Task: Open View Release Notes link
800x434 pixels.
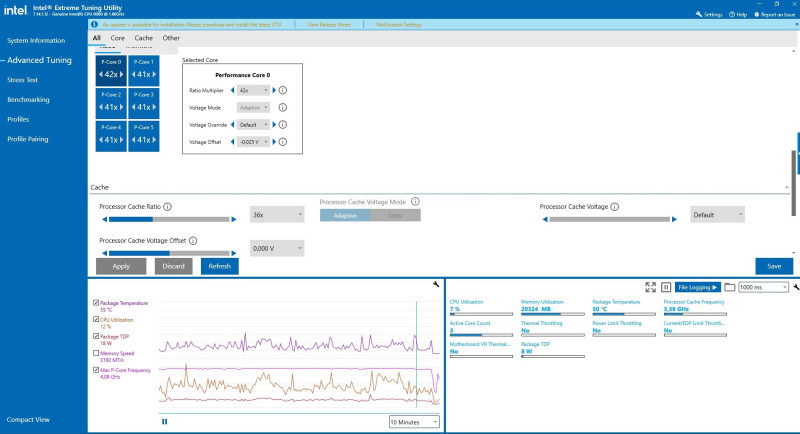Action: pos(329,24)
